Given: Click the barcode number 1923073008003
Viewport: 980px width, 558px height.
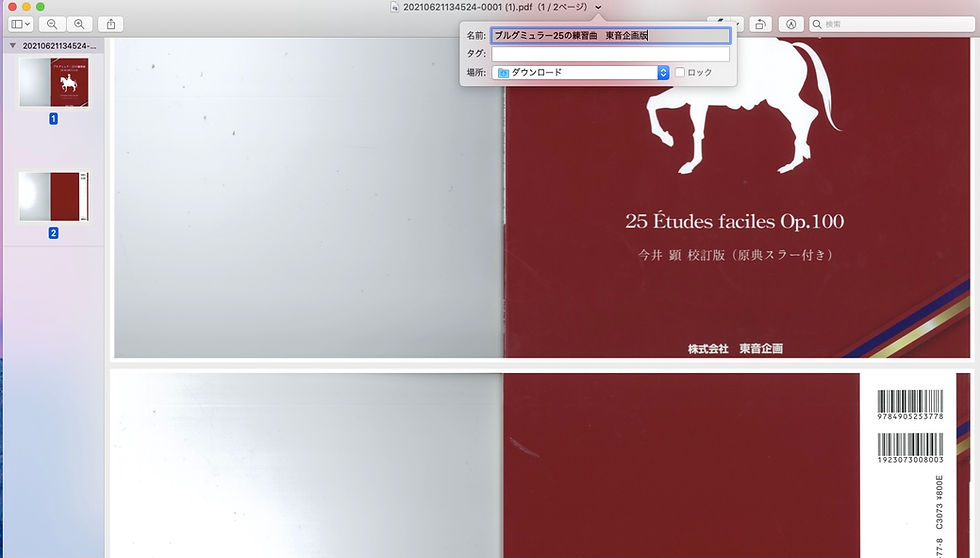Looking at the screenshot, I should (x=910, y=460).
